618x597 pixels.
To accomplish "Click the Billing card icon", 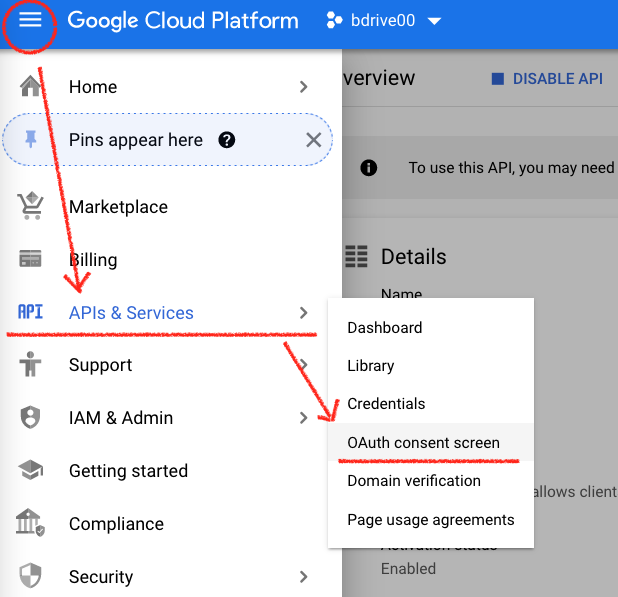I will point(30,260).
